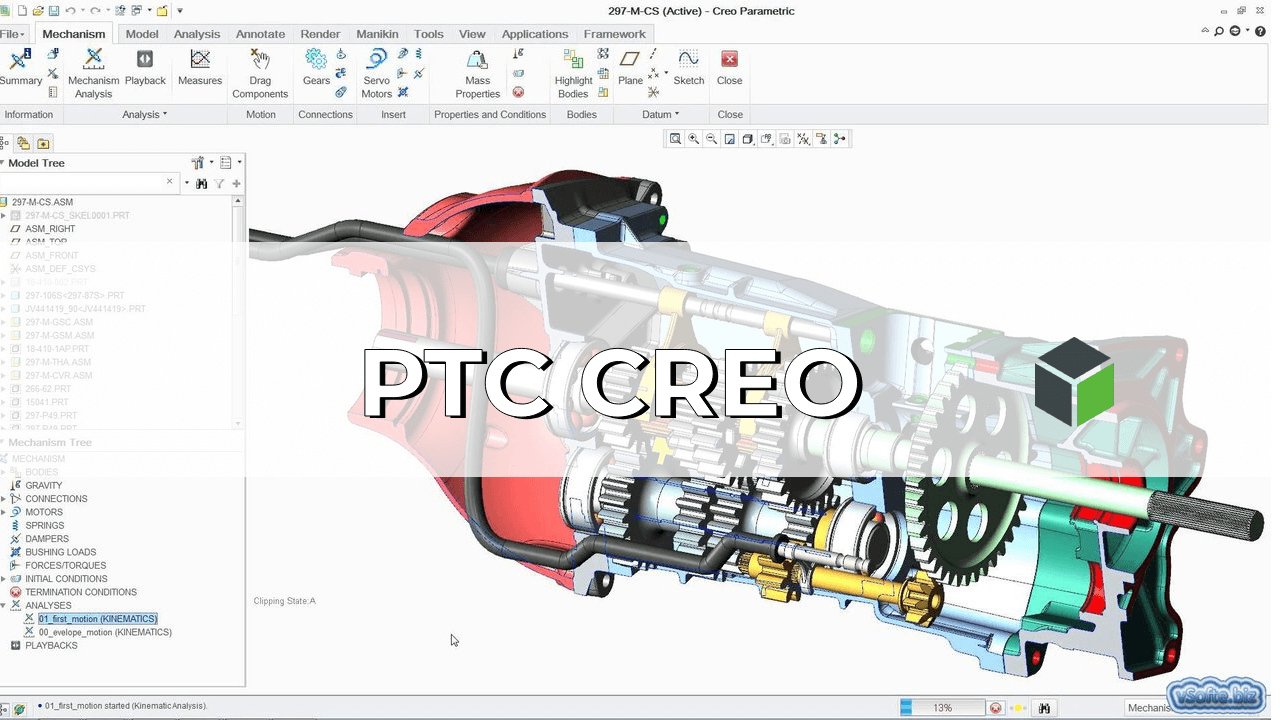Select 00_evelope_motion analysis in tree
Screen dimensions: 1280x720
(x=105, y=632)
